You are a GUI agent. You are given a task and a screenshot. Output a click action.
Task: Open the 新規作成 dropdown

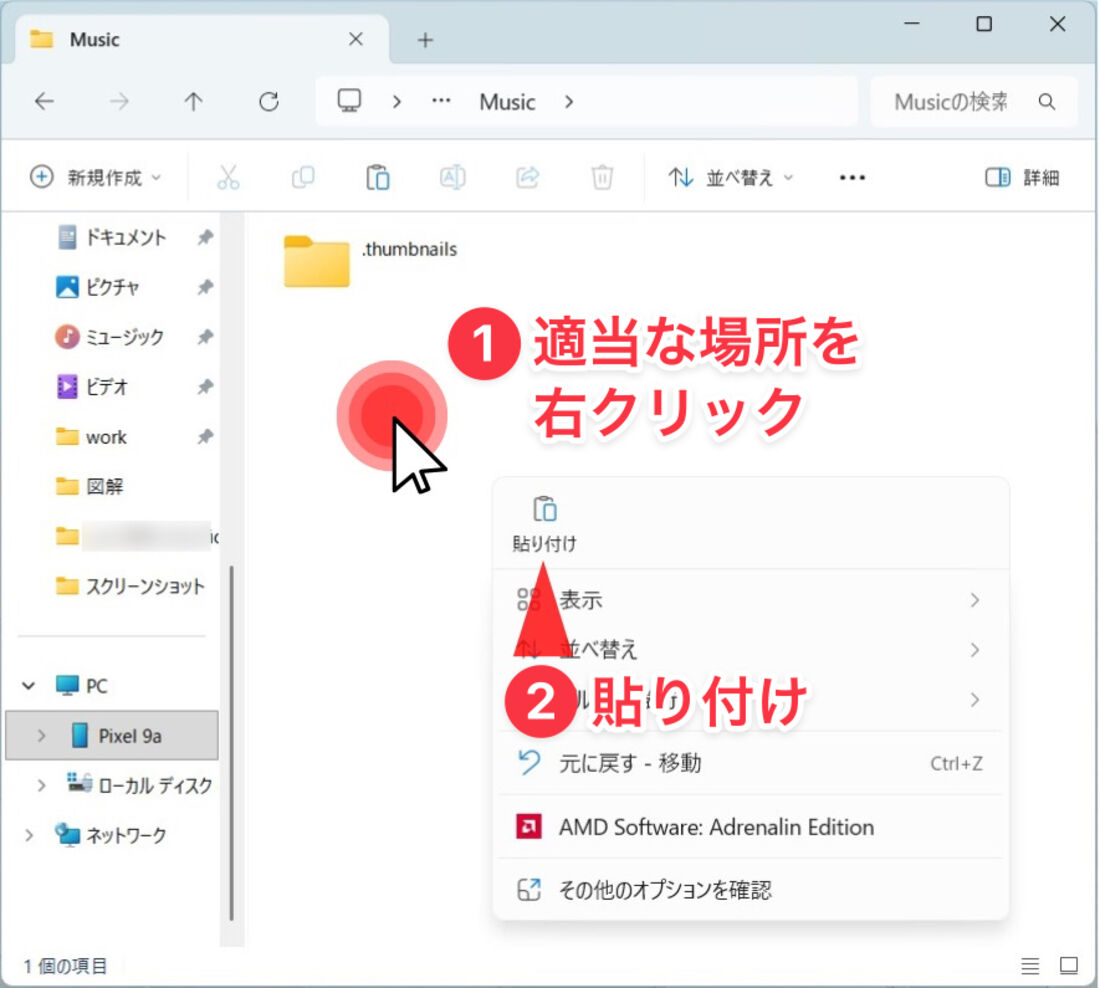coord(95,178)
